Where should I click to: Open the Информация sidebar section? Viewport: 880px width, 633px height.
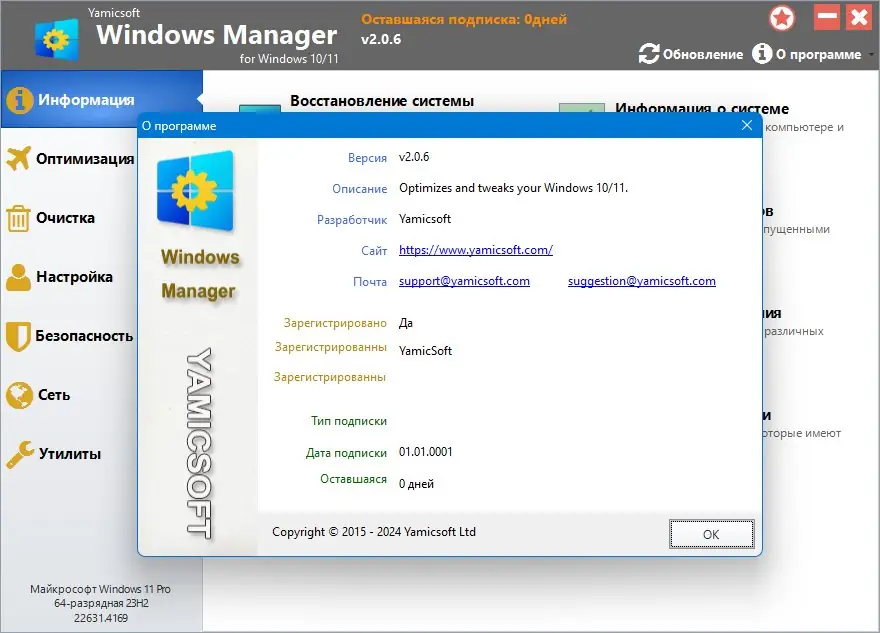(x=101, y=99)
